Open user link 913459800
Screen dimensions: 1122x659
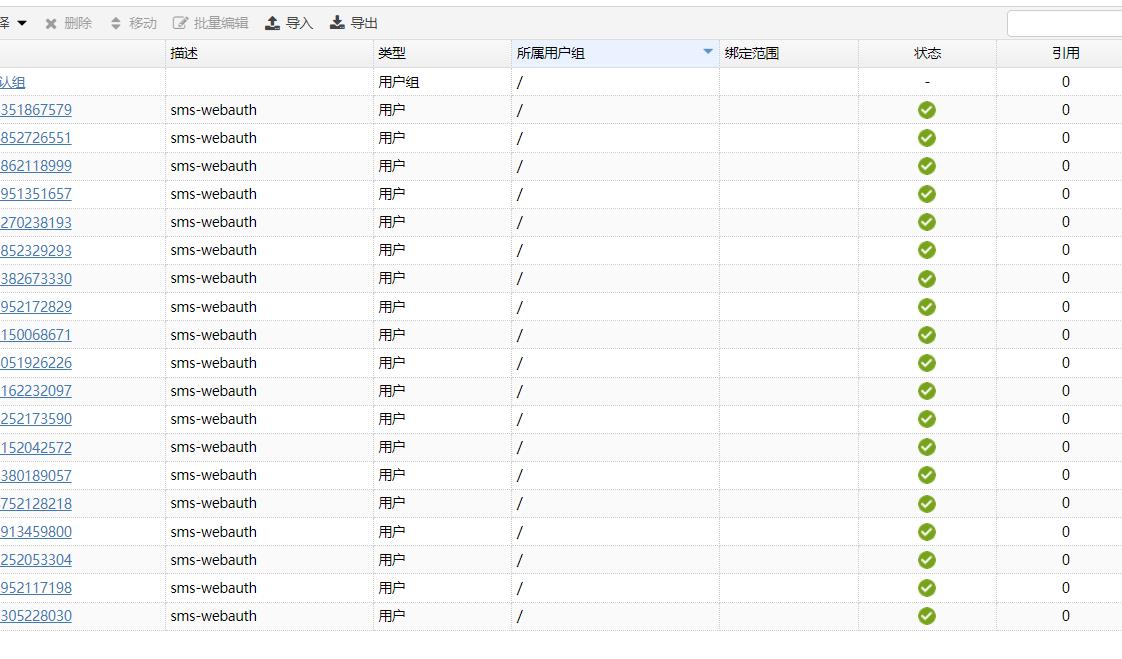36,532
